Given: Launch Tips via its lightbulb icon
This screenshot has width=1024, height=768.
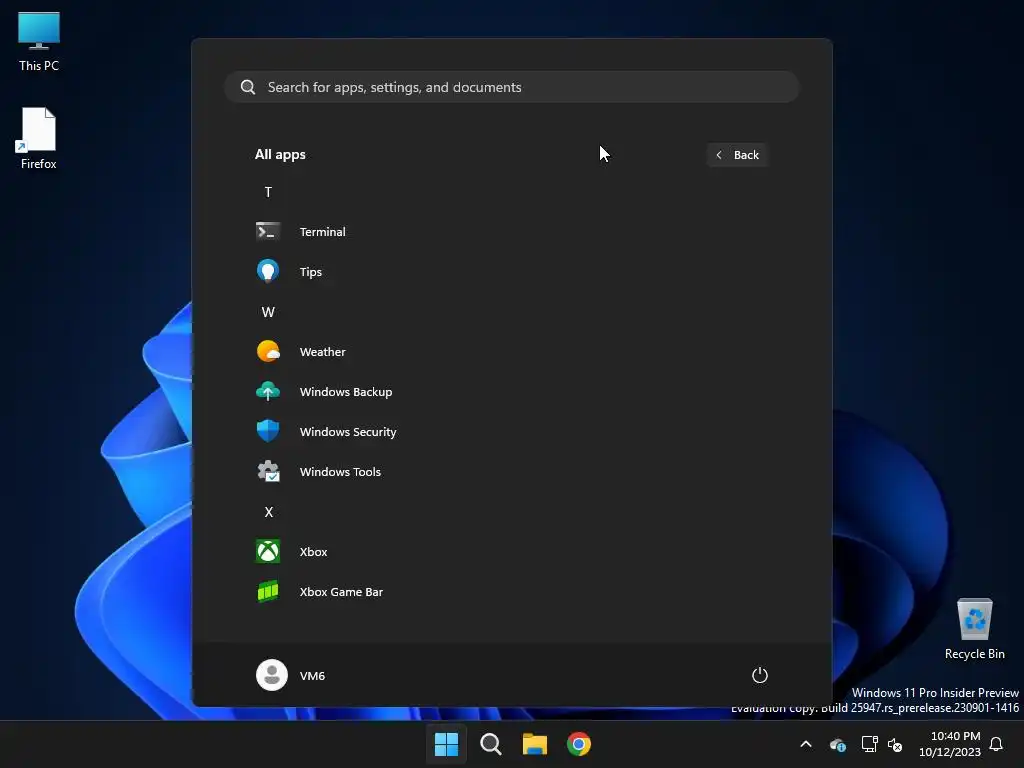Looking at the screenshot, I should [268, 271].
